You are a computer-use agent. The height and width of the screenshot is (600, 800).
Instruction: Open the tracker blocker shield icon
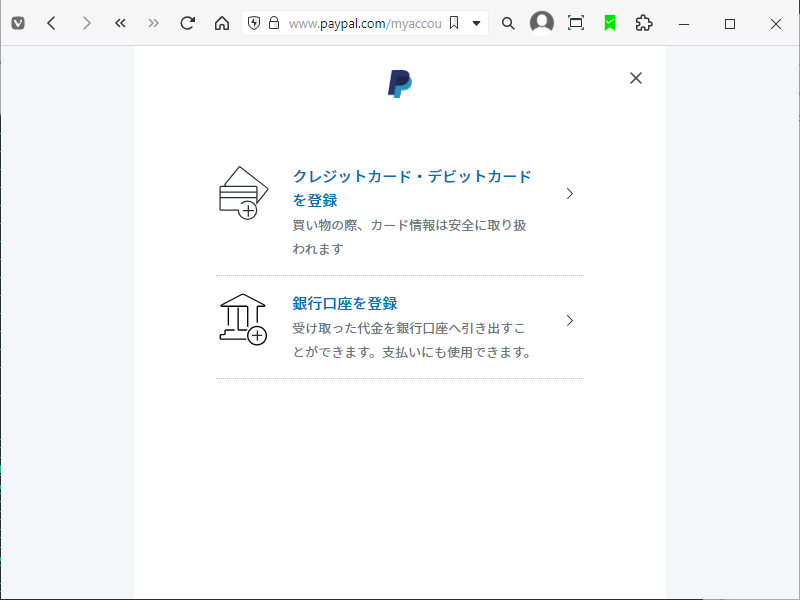pos(254,23)
